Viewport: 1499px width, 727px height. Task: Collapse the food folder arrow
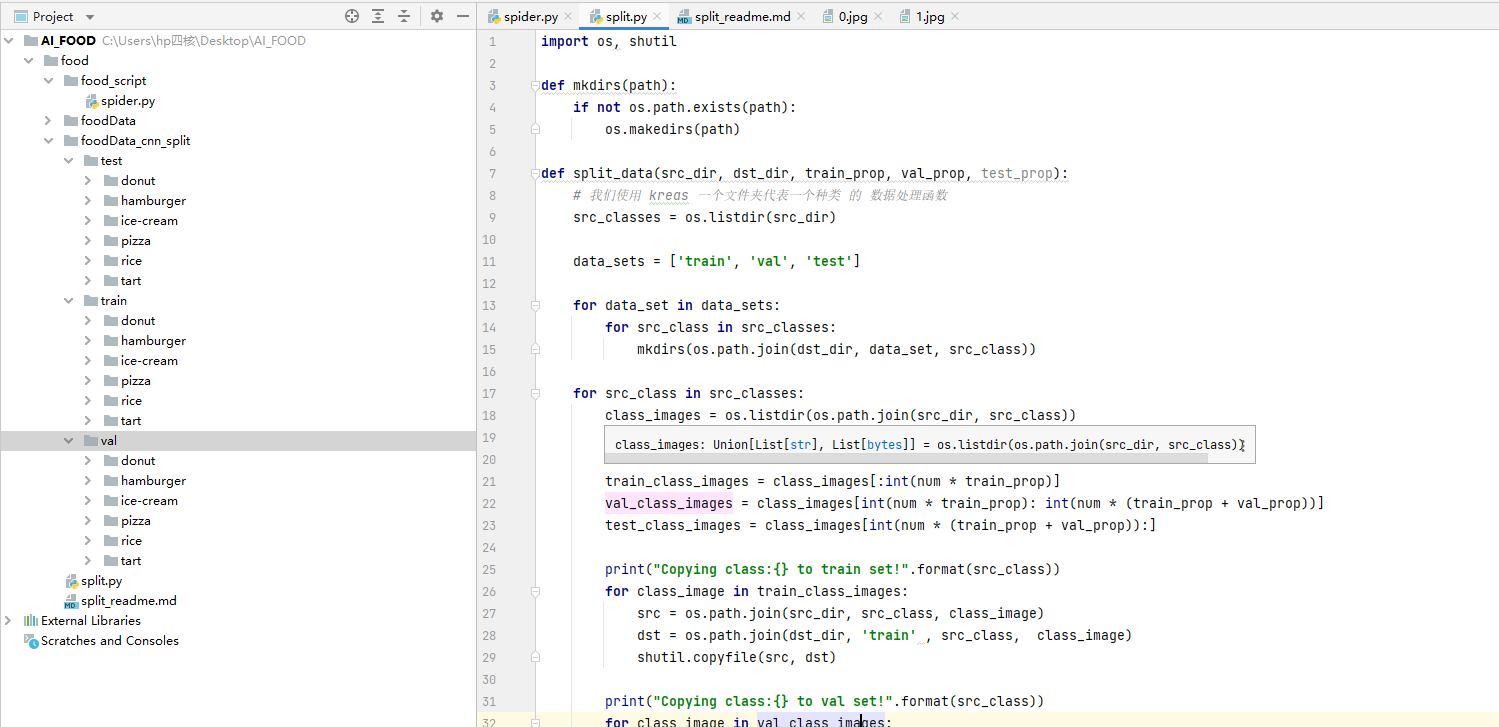click(x=29, y=61)
